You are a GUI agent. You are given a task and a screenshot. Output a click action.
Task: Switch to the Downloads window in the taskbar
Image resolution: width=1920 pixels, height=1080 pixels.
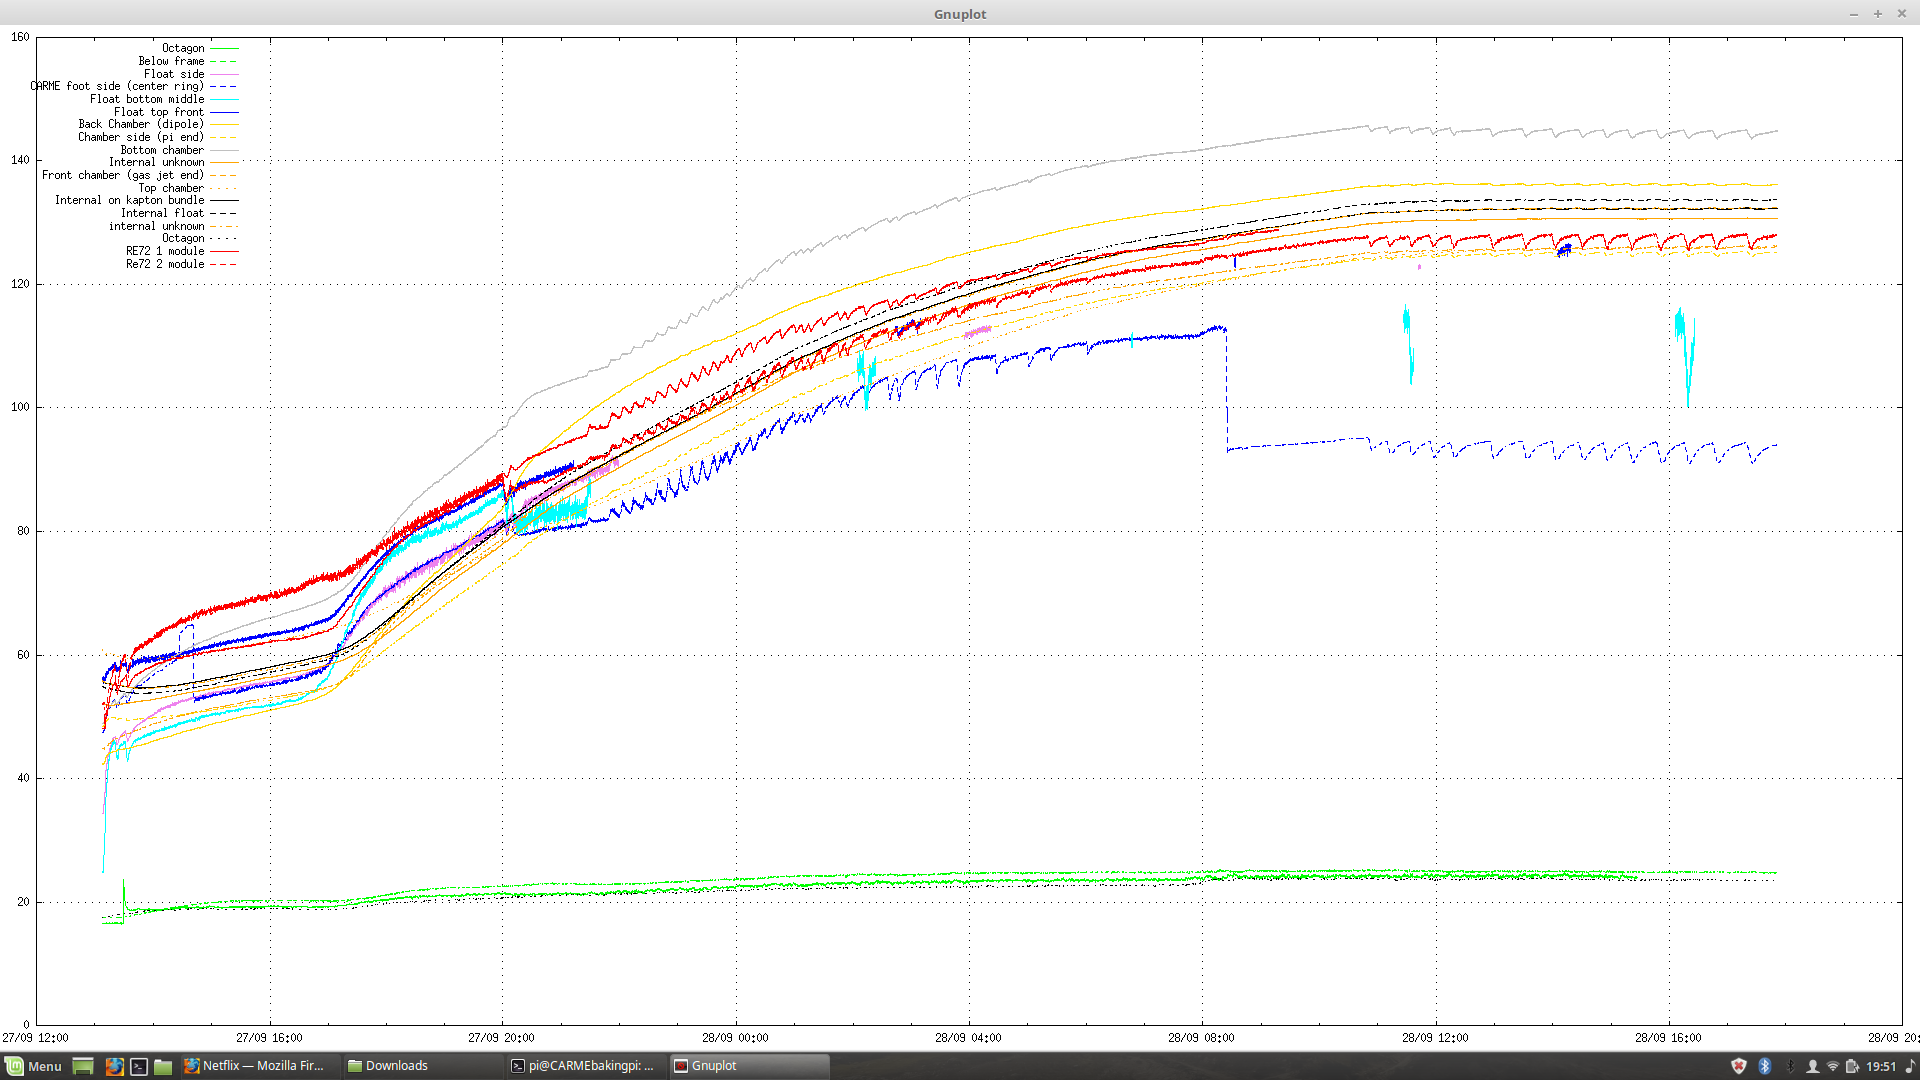pos(396,1066)
